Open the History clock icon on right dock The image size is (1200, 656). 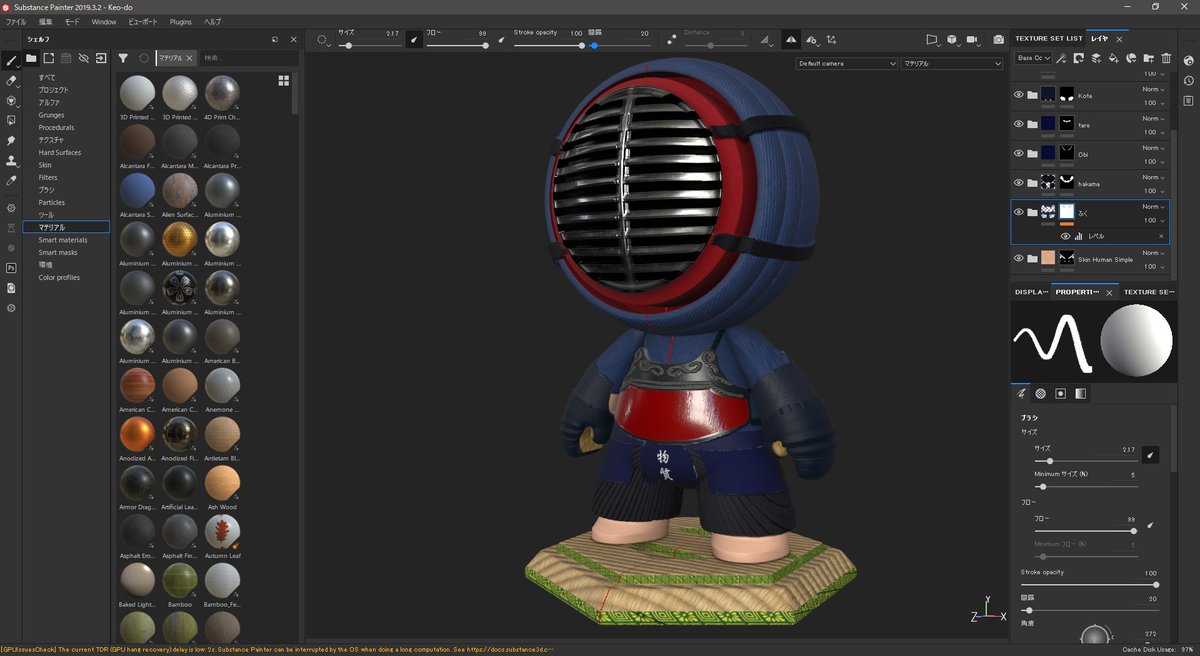point(1188,80)
